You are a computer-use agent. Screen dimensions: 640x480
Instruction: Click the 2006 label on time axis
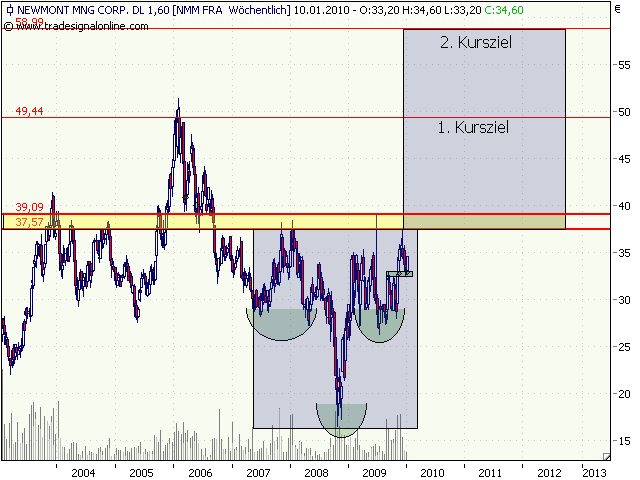(x=200, y=473)
